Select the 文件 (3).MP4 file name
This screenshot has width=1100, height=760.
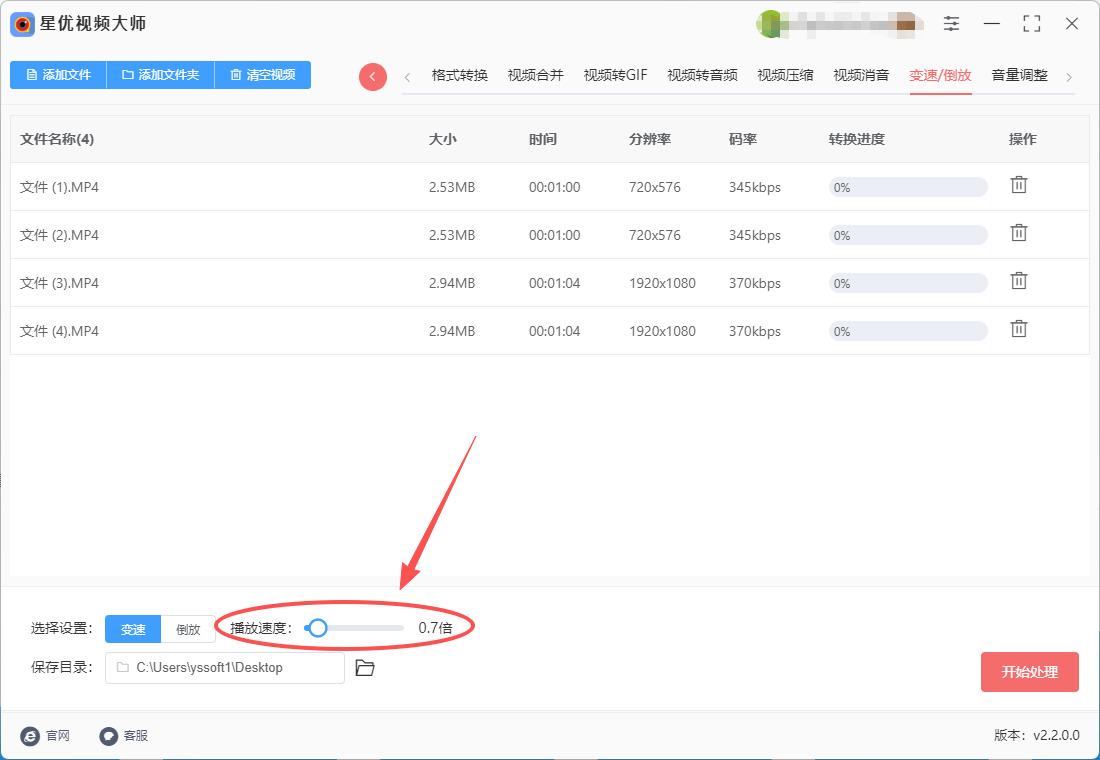tap(59, 283)
